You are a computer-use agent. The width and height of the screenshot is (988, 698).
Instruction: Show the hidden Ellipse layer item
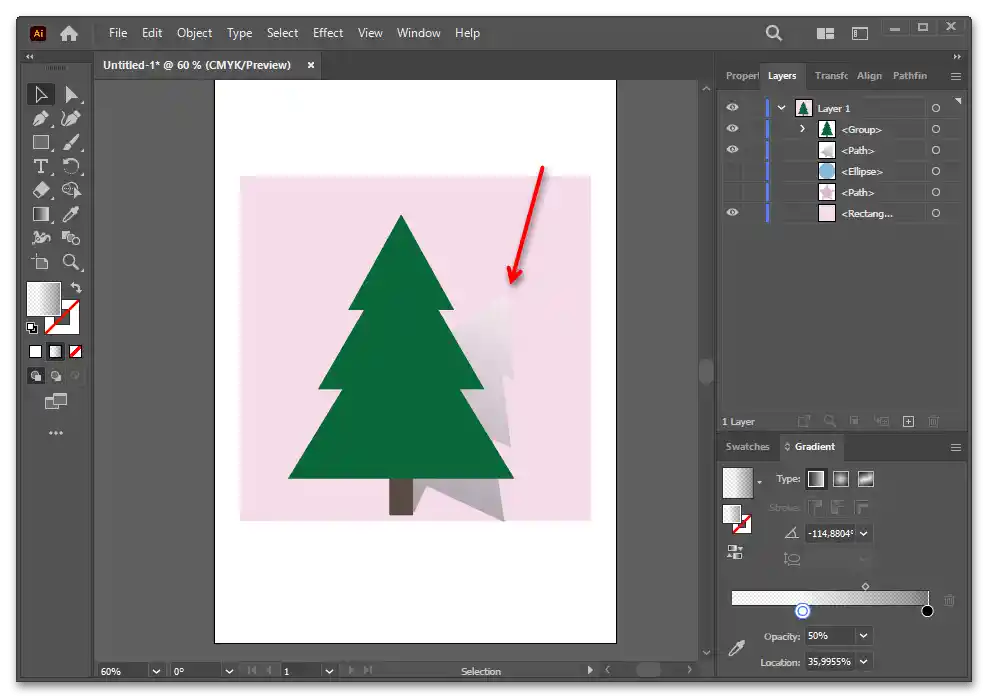coord(732,171)
